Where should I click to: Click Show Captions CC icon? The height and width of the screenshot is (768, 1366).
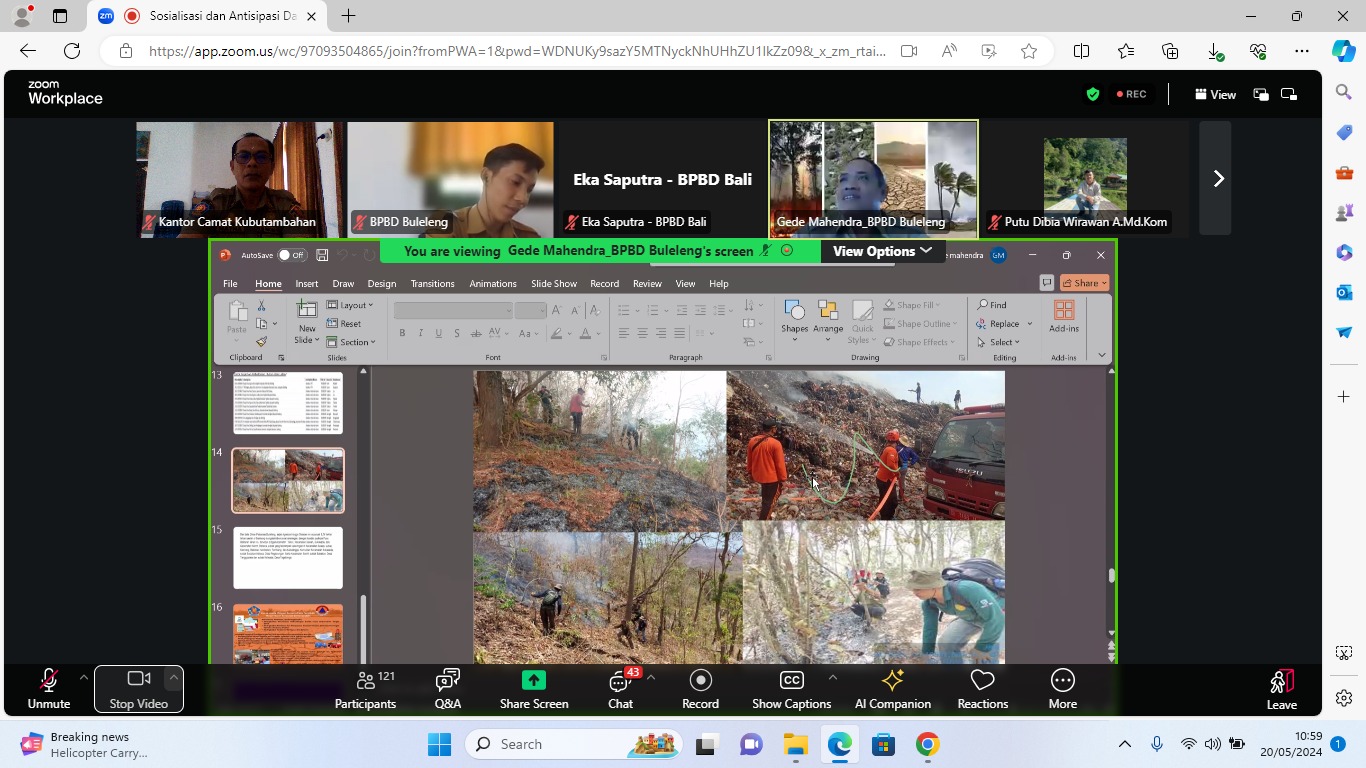(791, 680)
